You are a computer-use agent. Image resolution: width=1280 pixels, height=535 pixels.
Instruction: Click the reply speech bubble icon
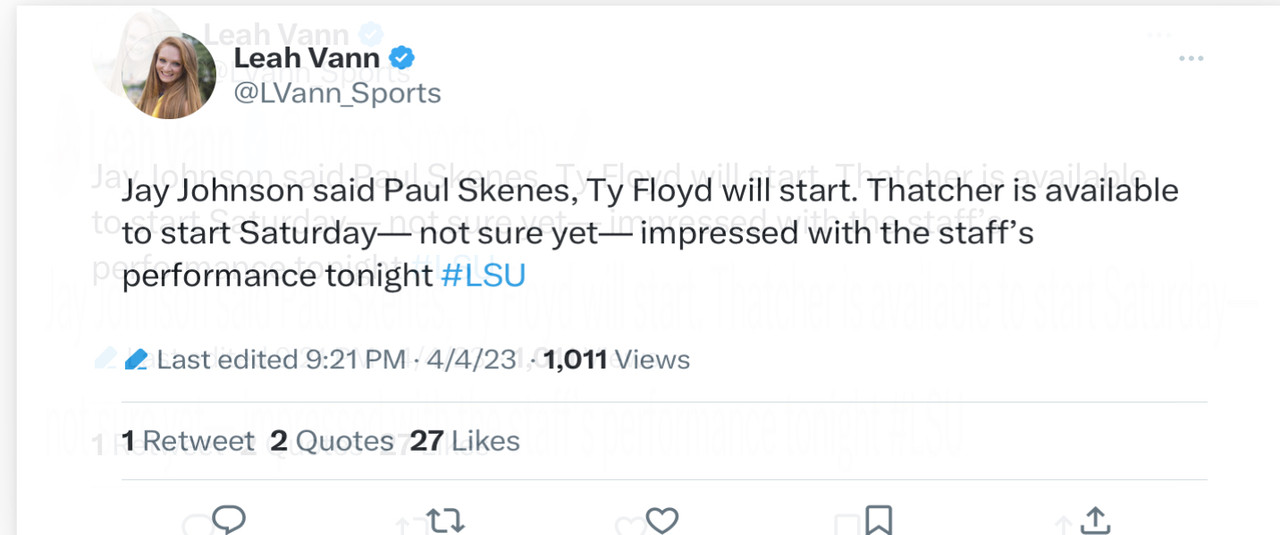[229, 518]
